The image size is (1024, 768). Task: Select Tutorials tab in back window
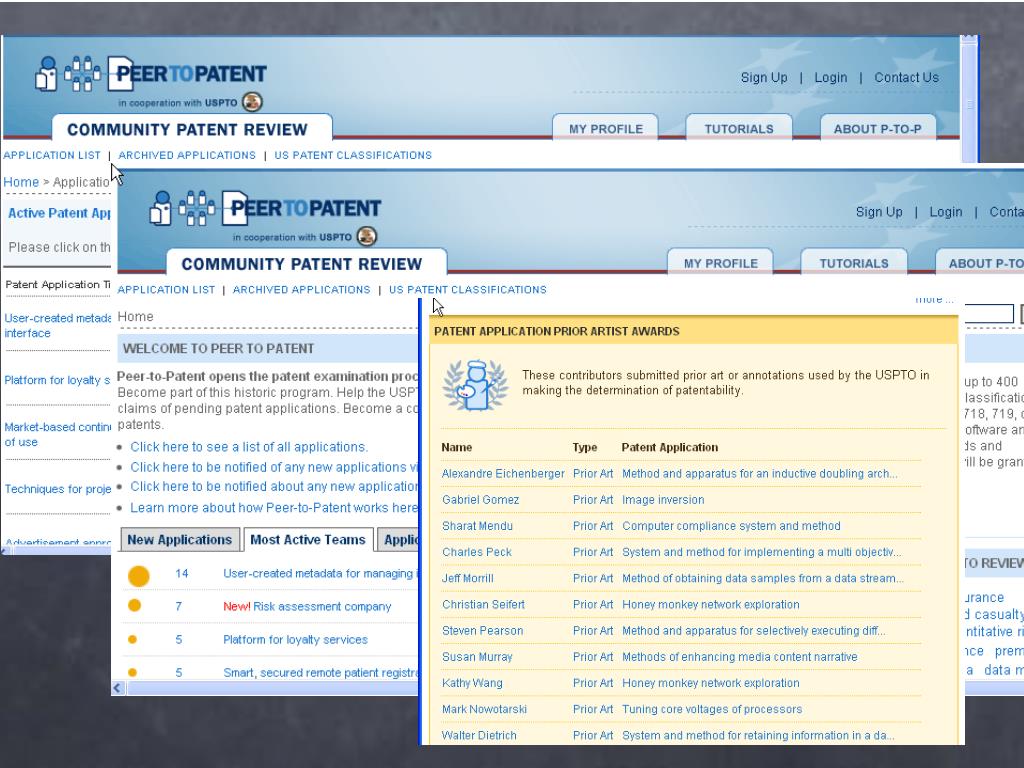(739, 128)
